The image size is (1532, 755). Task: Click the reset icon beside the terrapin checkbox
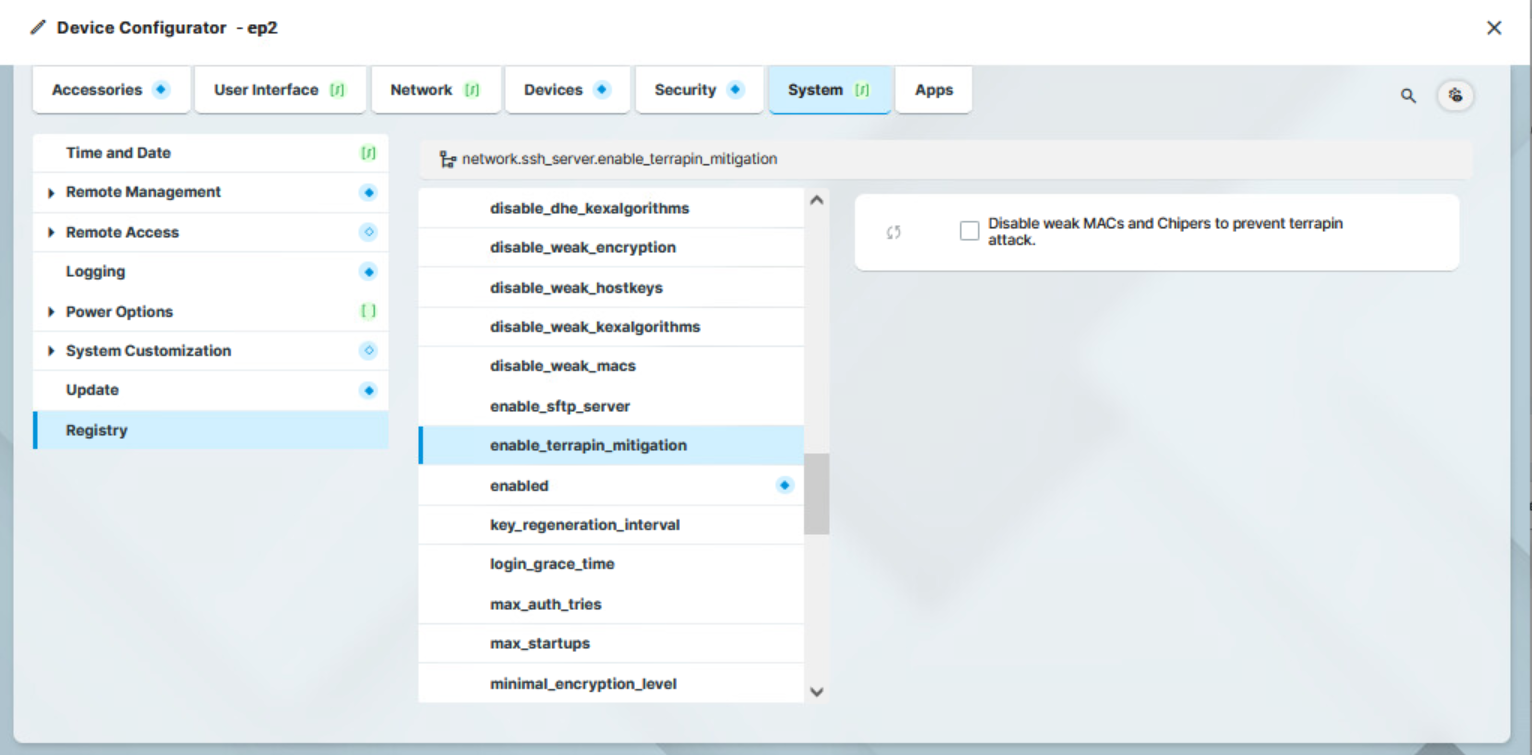(x=893, y=231)
